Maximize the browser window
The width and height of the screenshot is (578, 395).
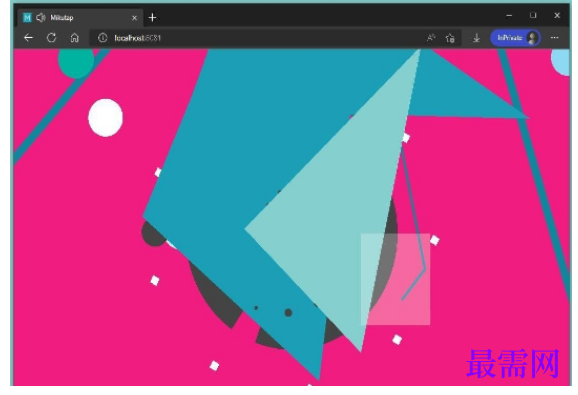tap(533, 15)
